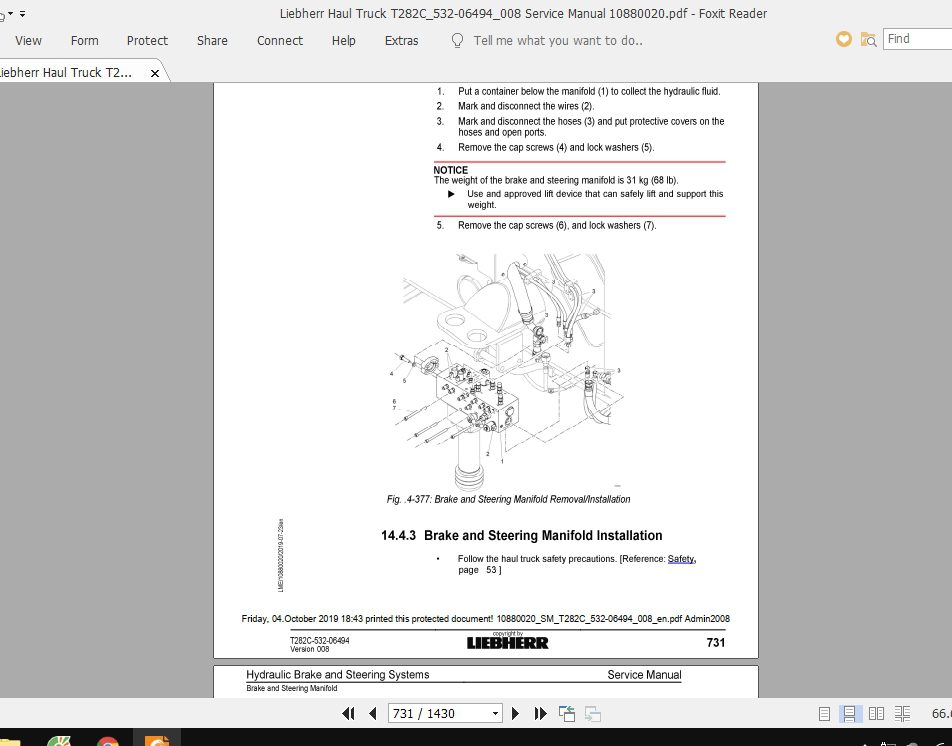The image size is (952, 746).
Task: Close the Liebherr Haul Truck document tab
Action: 155,73
